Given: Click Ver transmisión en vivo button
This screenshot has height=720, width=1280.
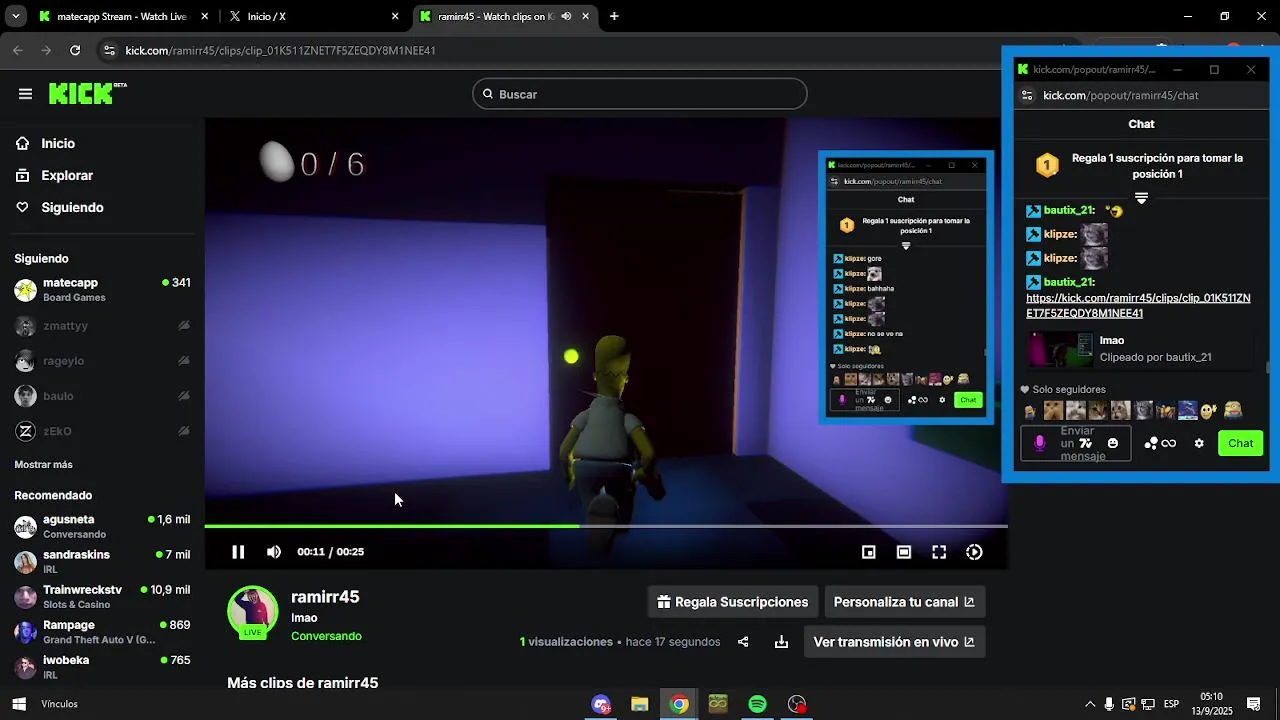Looking at the screenshot, I should coord(894,642).
